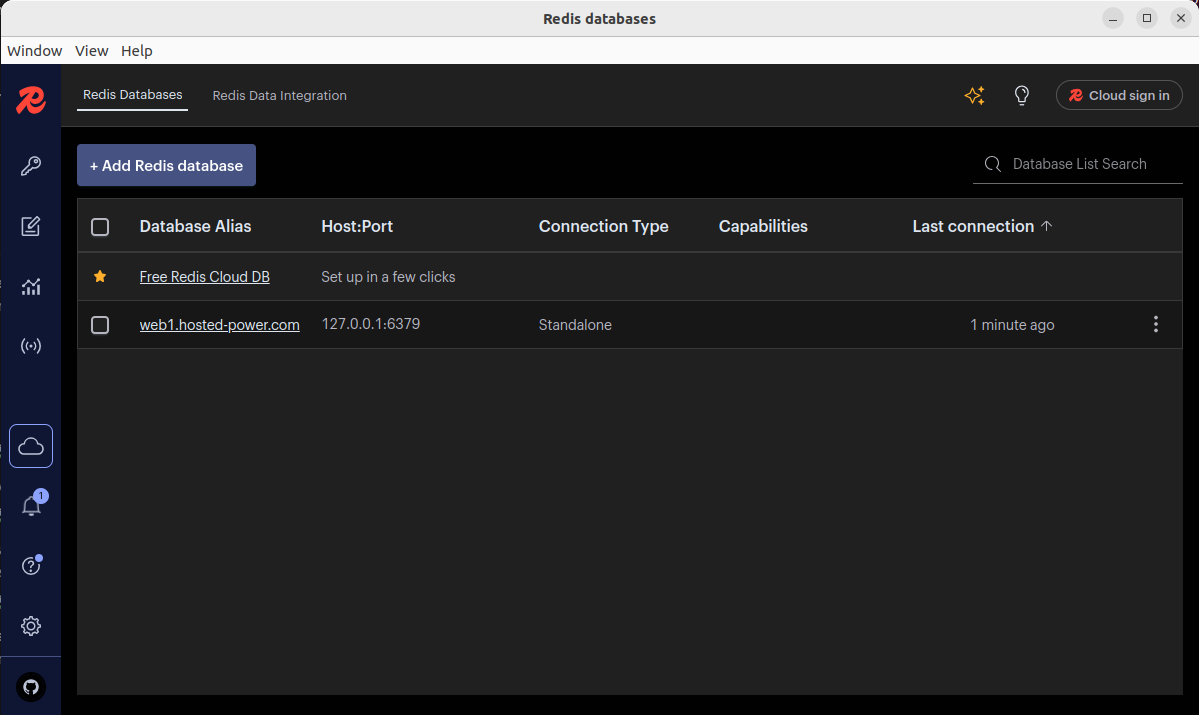Click the Add Redis database button
The height and width of the screenshot is (715, 1199).
[167, 165]
